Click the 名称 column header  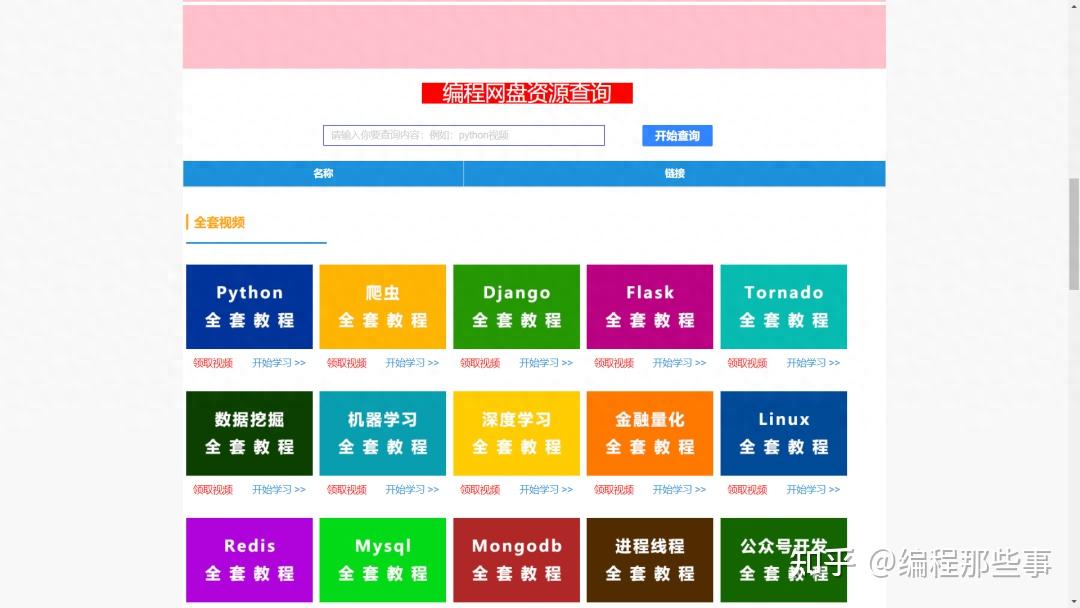323,174
